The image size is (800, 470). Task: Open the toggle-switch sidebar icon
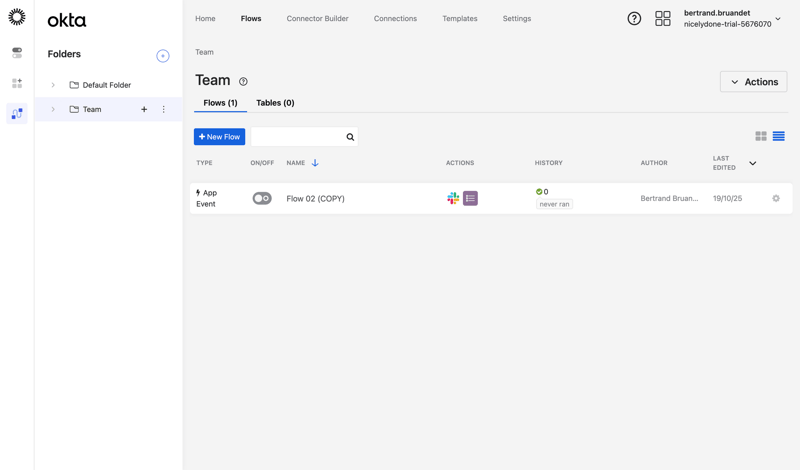[x=17, y=53]
